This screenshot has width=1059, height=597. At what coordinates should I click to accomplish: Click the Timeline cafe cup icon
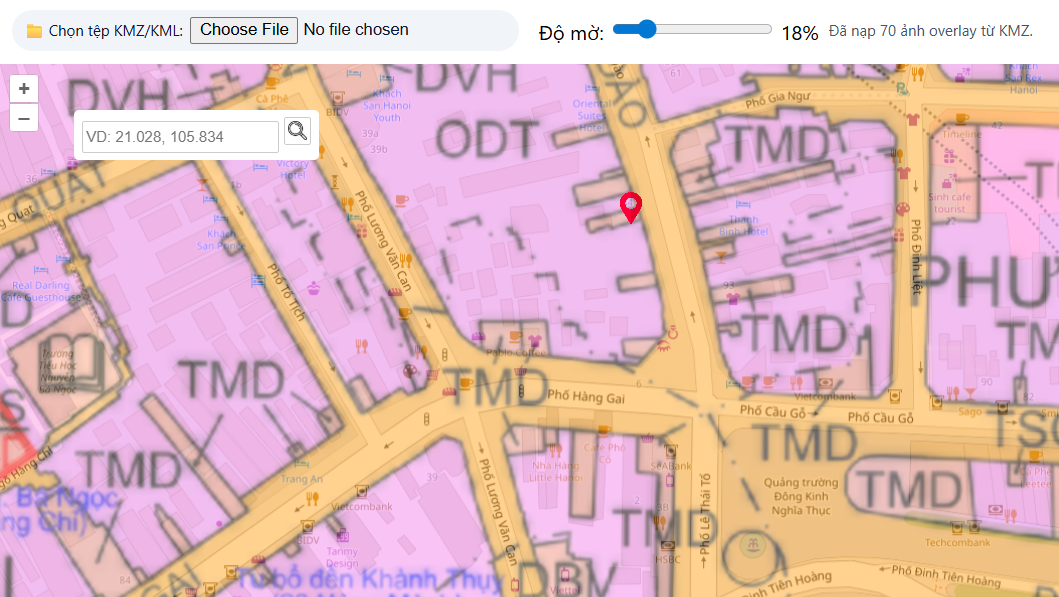962,119
